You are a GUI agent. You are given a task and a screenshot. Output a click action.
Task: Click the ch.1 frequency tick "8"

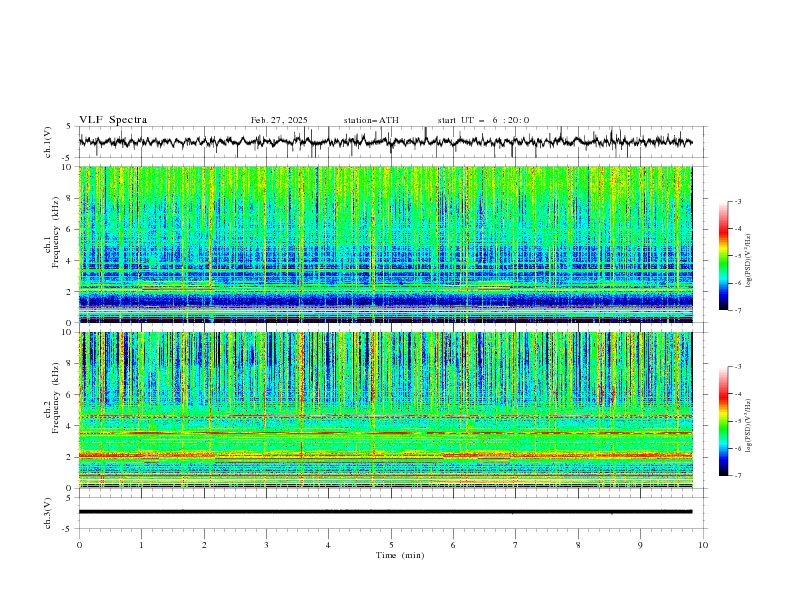(71, 198)
